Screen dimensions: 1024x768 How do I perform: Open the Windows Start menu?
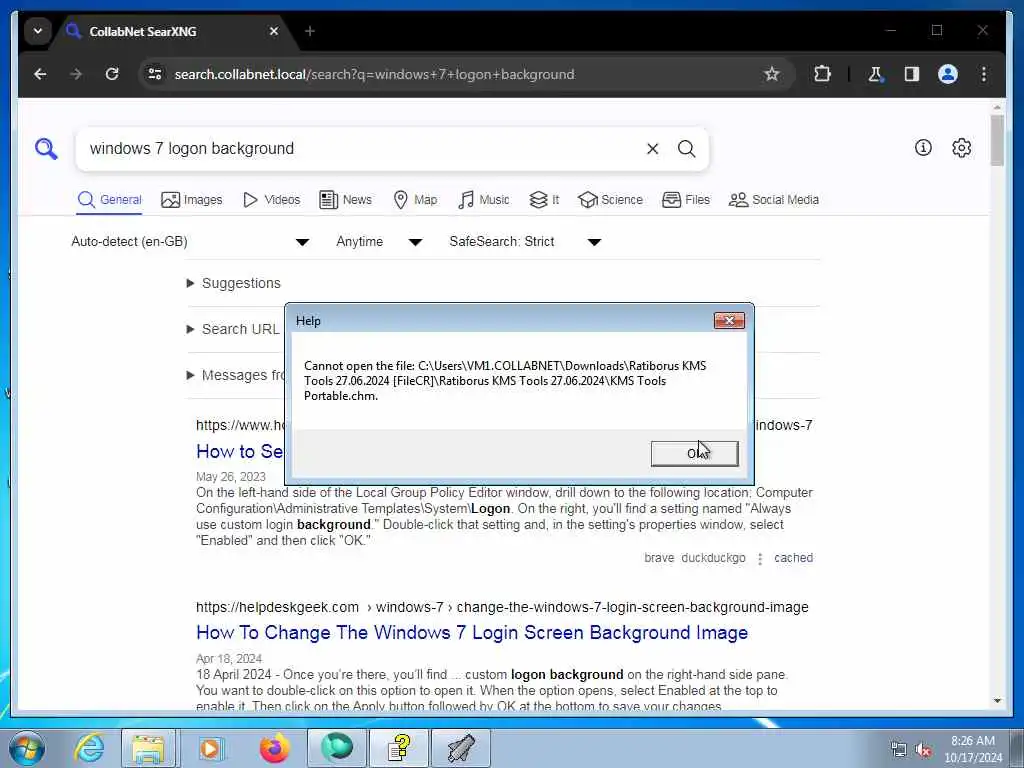point(27,748)
